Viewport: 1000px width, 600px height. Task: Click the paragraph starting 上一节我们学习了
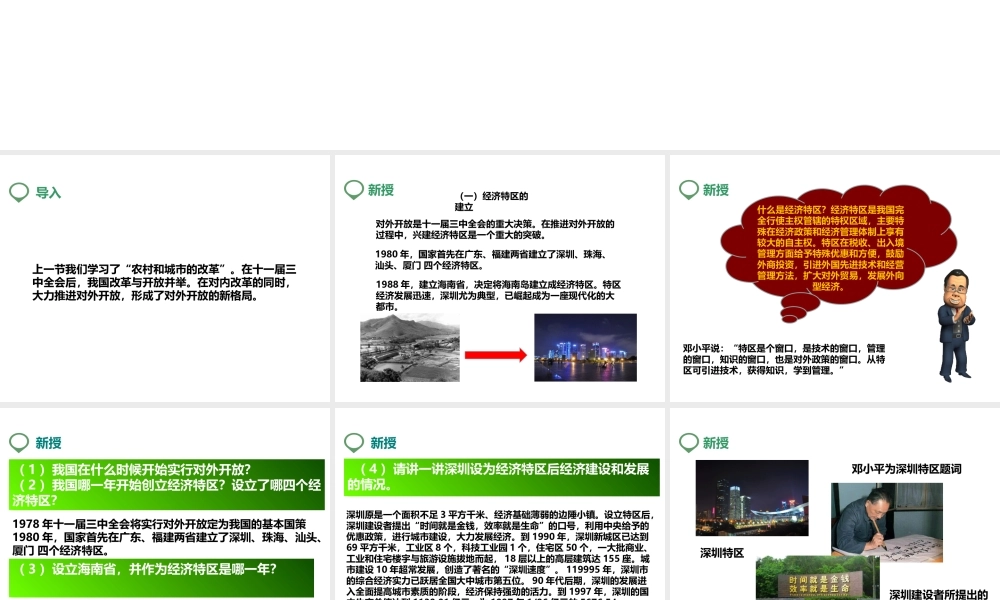click(165, 282)
